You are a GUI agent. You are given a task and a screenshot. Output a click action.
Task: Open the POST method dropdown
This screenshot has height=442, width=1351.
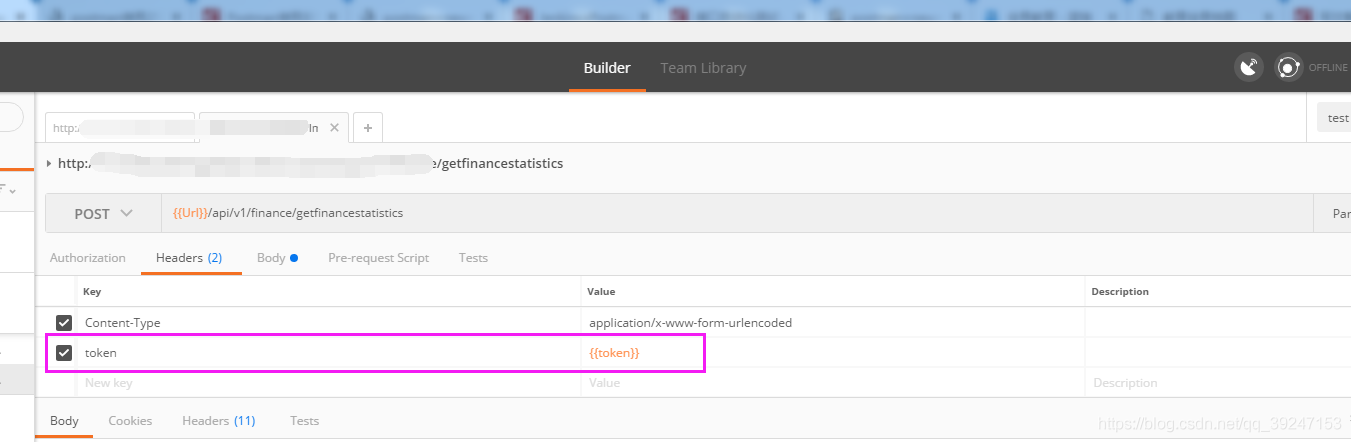[x=103, y=213]
